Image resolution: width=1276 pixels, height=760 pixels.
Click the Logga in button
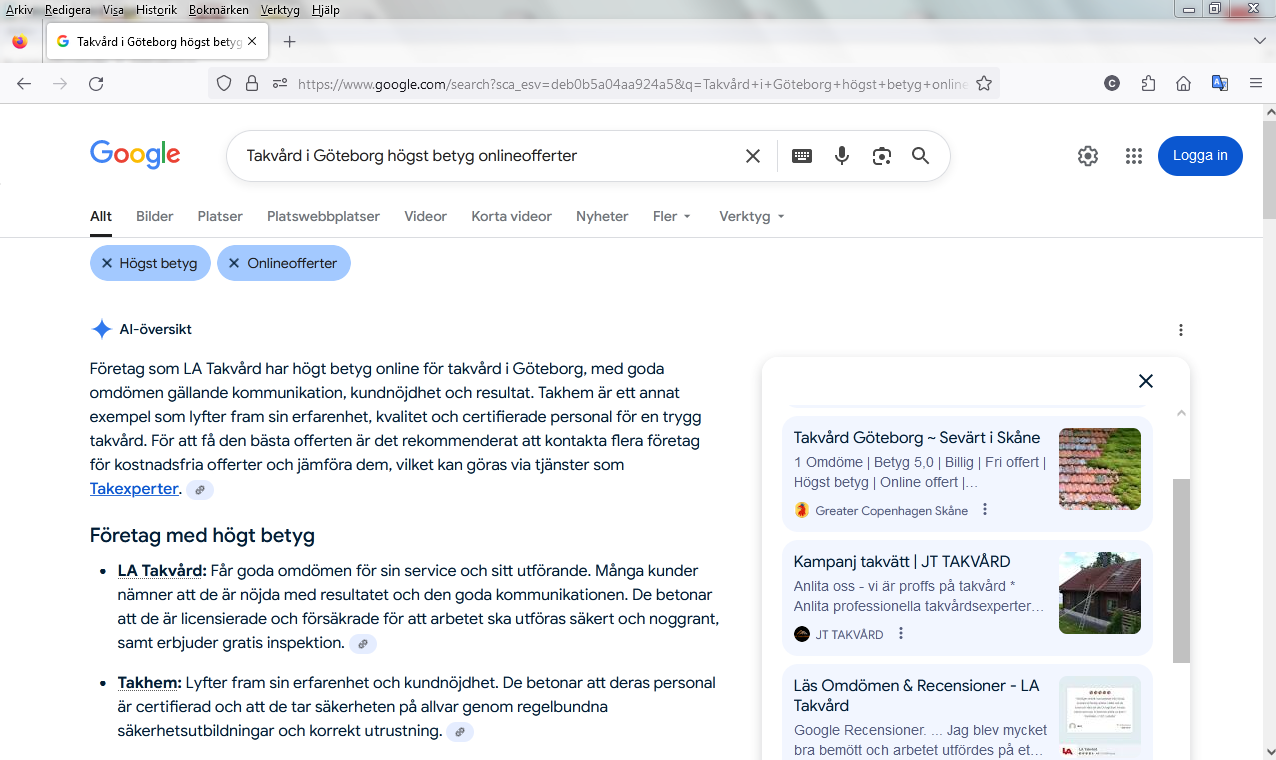pyautogui.click(x=1200, y=156)
